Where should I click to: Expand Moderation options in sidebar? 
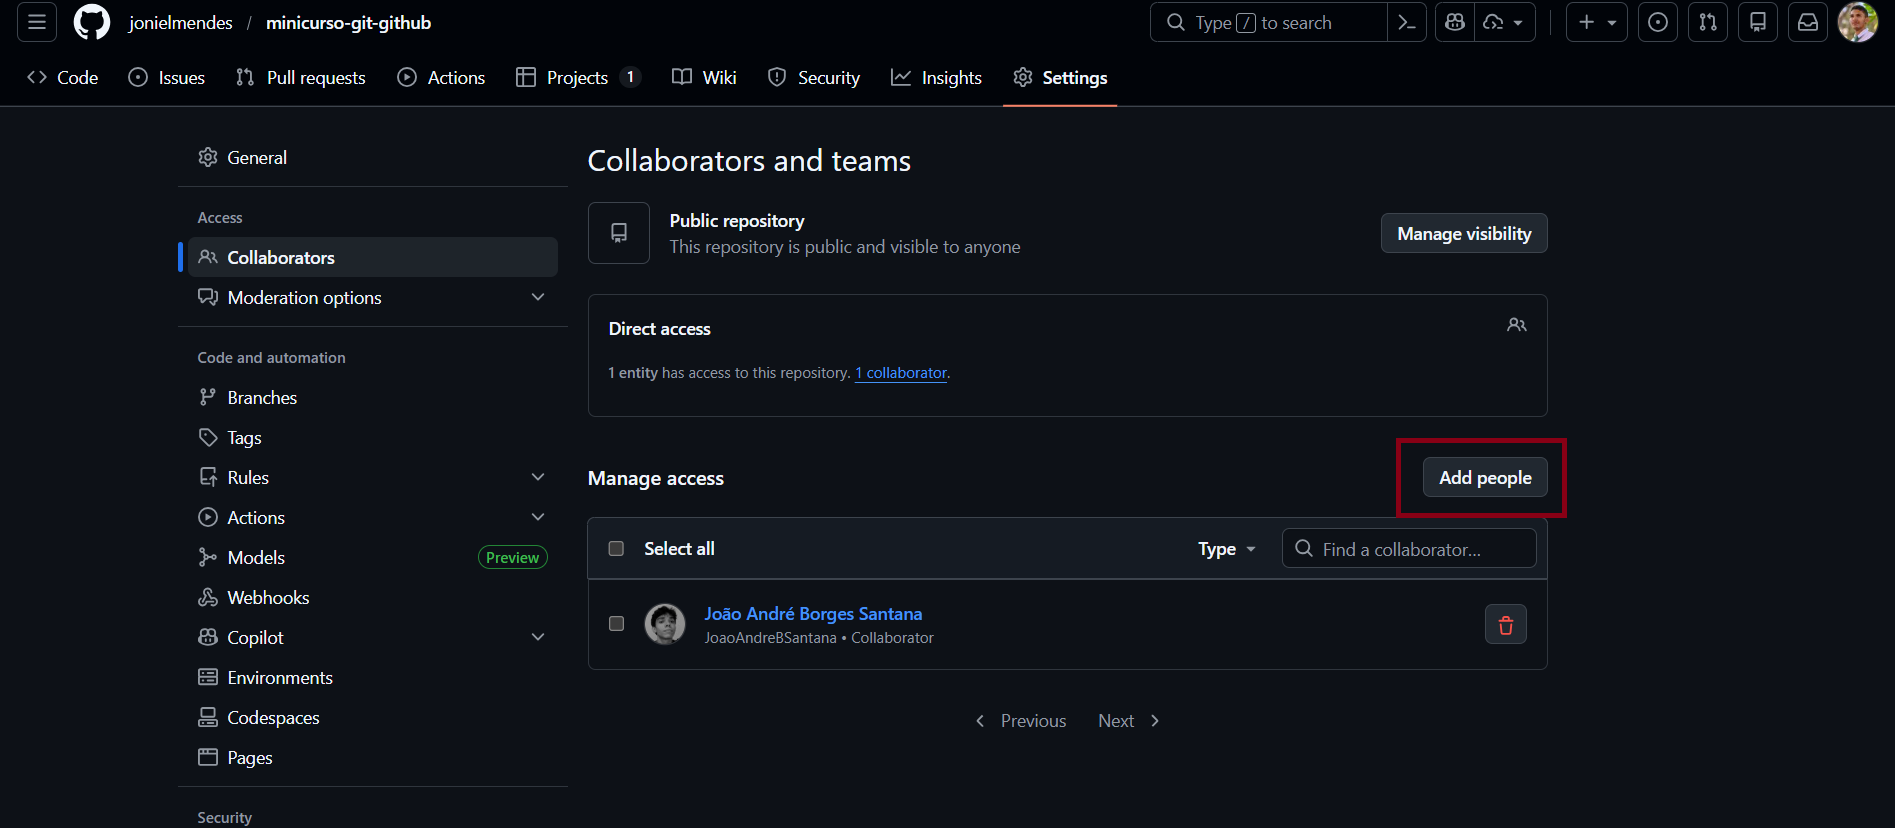pyautogui.click(x=538, y=297)
